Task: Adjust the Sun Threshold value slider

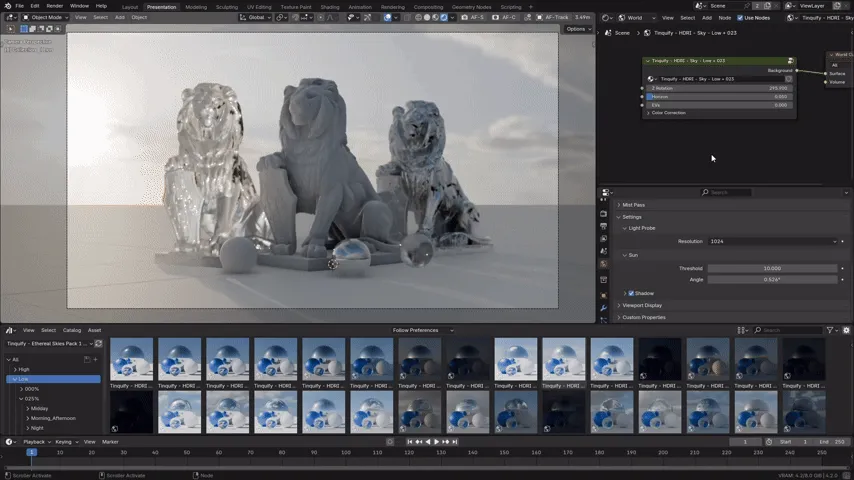Action: [772, 269]
